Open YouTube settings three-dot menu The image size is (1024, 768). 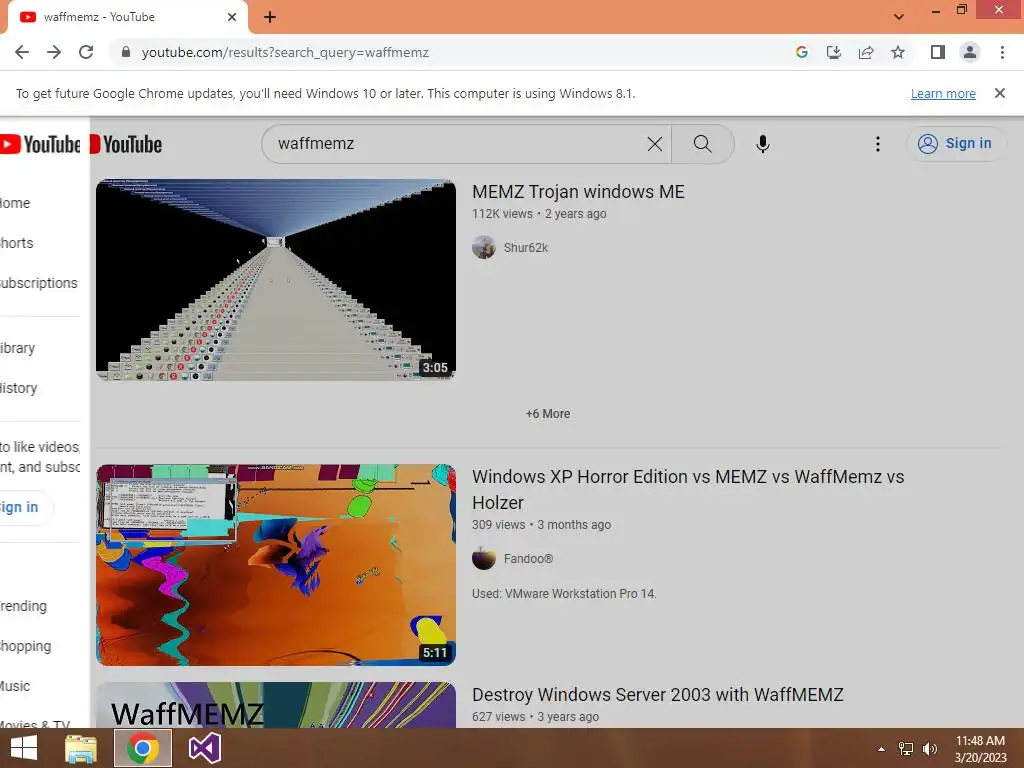(x=878, y=144)
